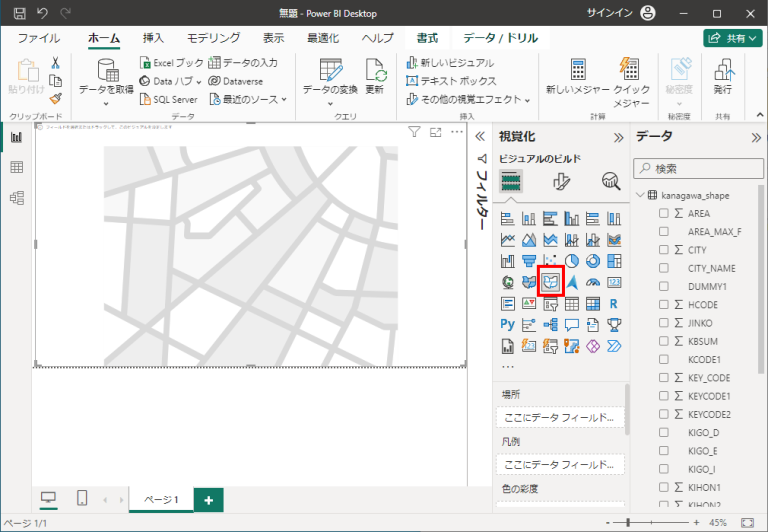
Task: Switch to the 書式 ribbon tab
Action: click(x=427, y=38)
